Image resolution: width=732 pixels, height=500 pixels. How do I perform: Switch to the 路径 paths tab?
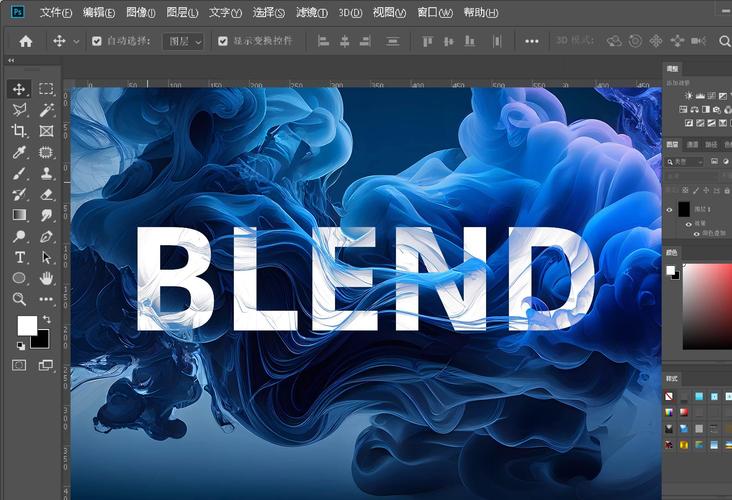click(711, 145)
